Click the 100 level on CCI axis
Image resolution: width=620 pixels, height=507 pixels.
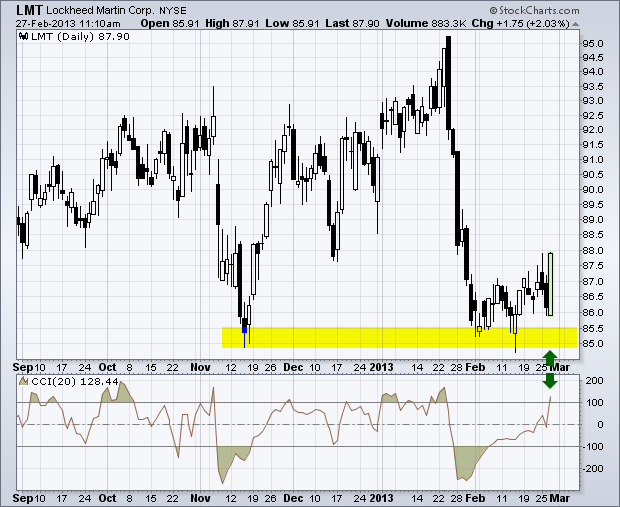(594, 403)
